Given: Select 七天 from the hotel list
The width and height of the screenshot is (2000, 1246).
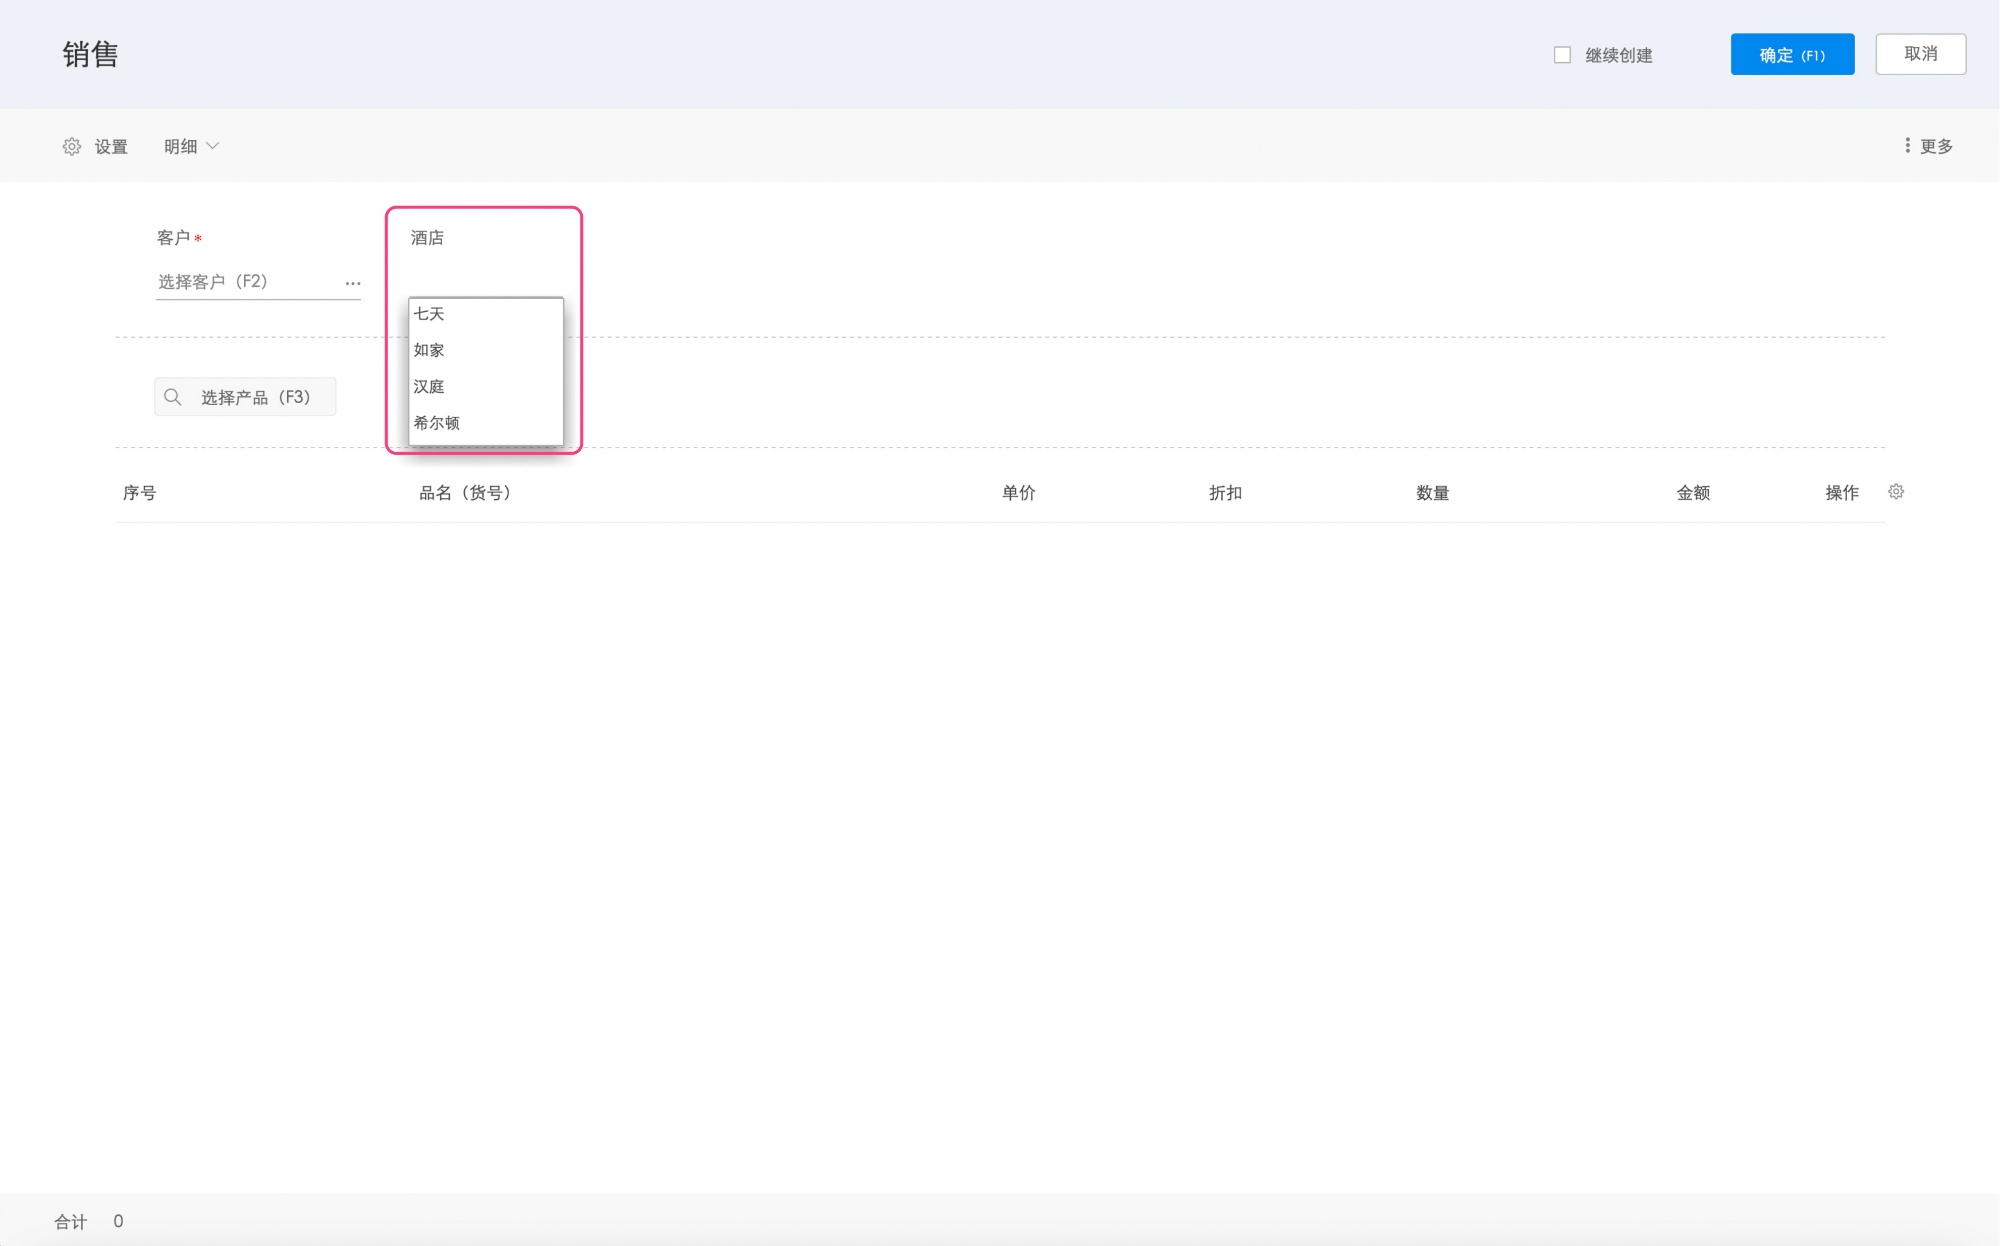Looking at the screenshot, I should point(486,314).
